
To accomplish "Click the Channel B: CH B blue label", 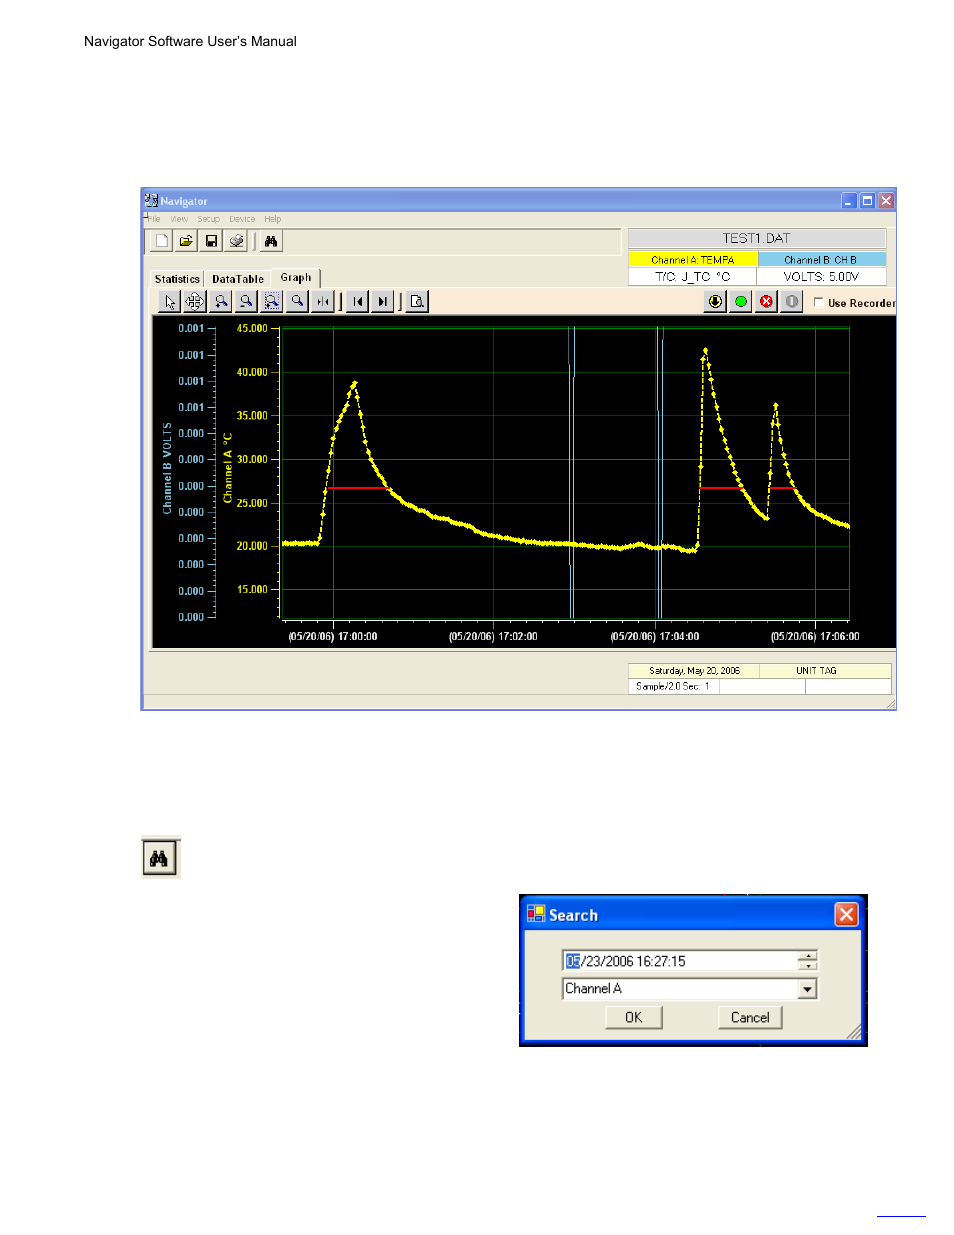I will coord(821,260).
